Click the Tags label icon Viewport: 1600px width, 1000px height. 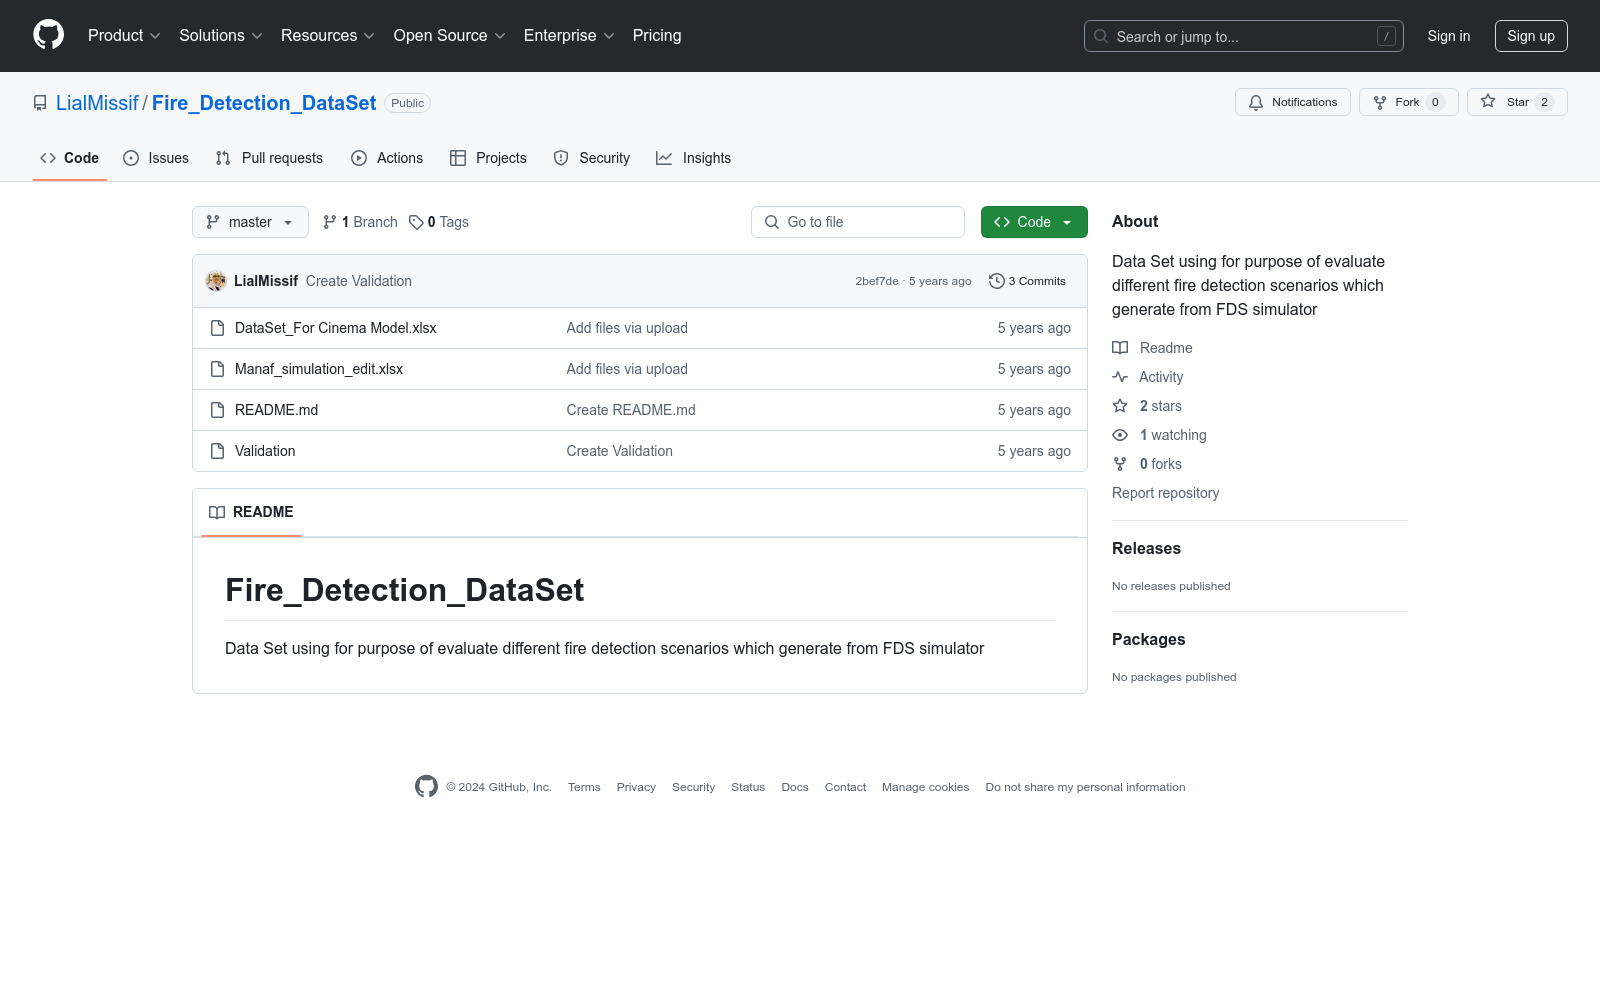[416, 221]
